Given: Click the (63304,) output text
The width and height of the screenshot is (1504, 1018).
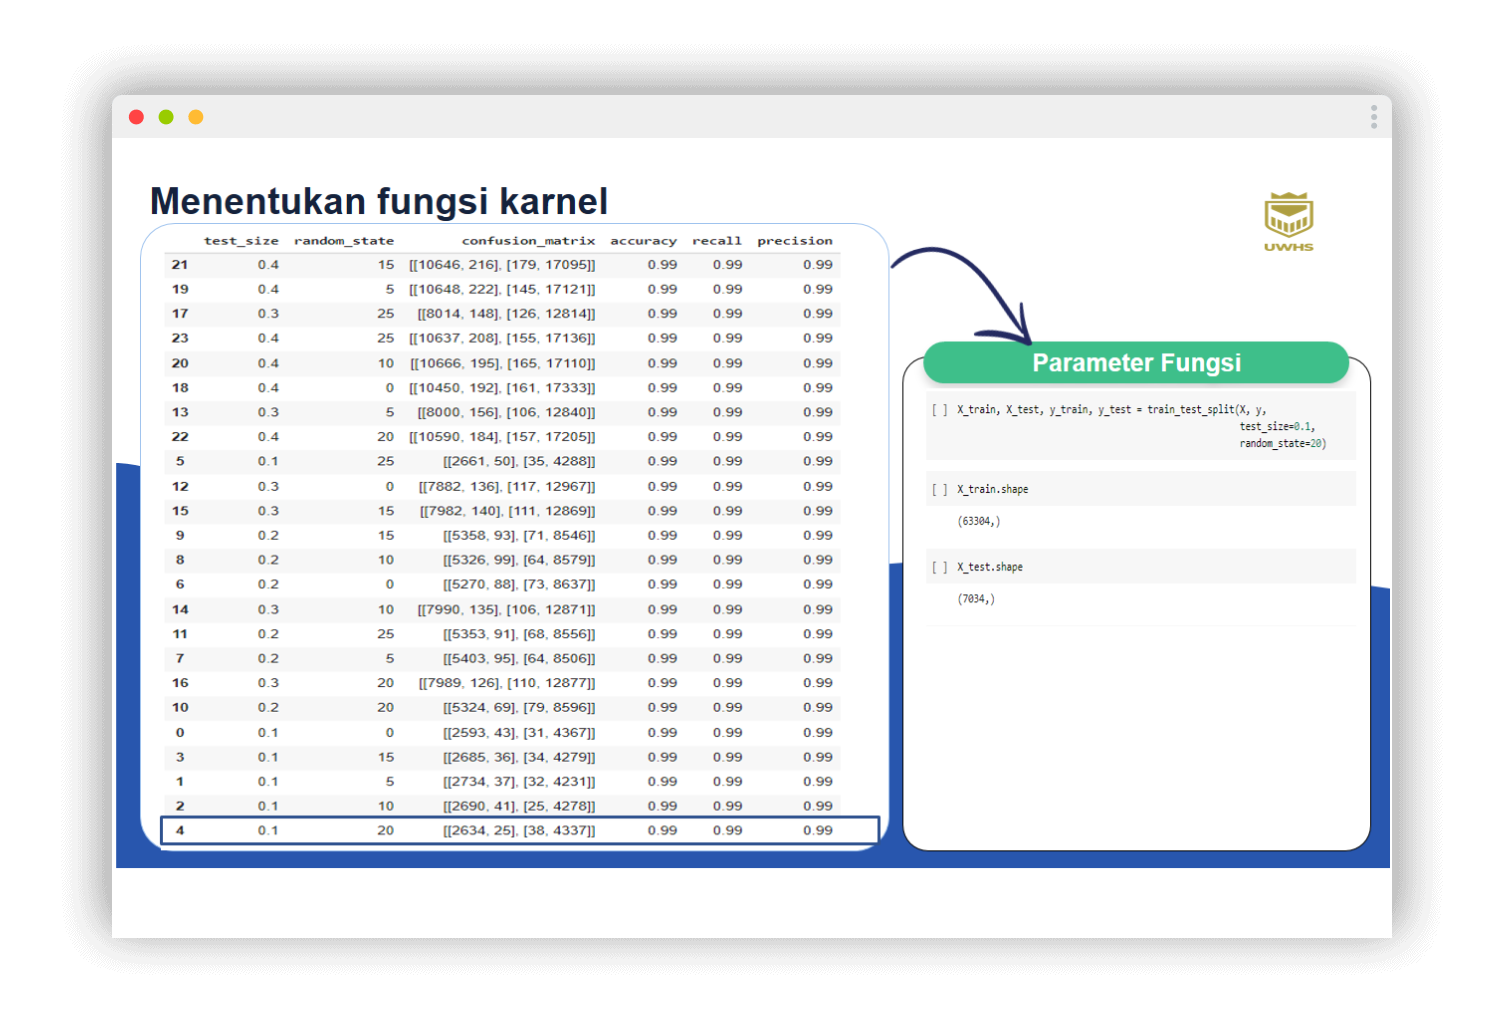Looking at the screenshot, I should click(x=979, y=521).
